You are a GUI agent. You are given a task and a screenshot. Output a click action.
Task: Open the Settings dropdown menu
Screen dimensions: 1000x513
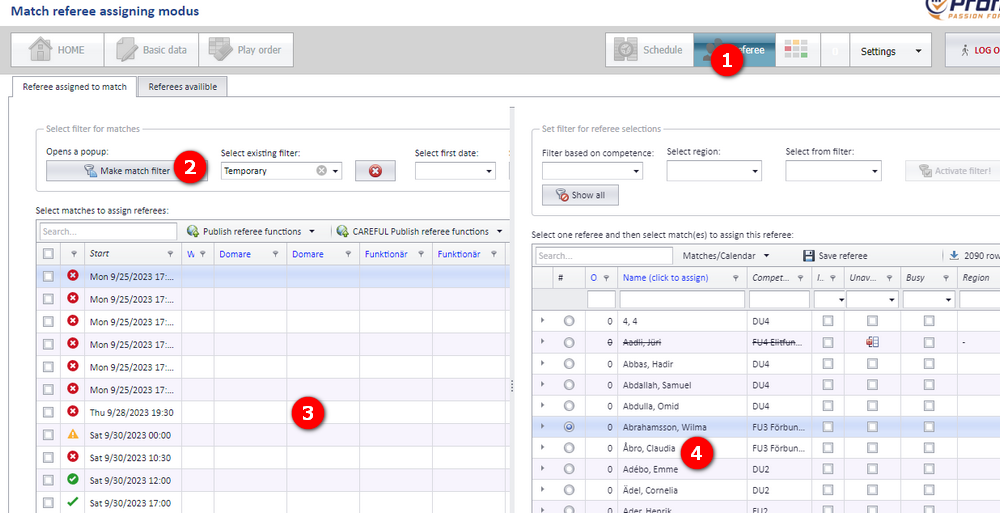tap(890, 51)
